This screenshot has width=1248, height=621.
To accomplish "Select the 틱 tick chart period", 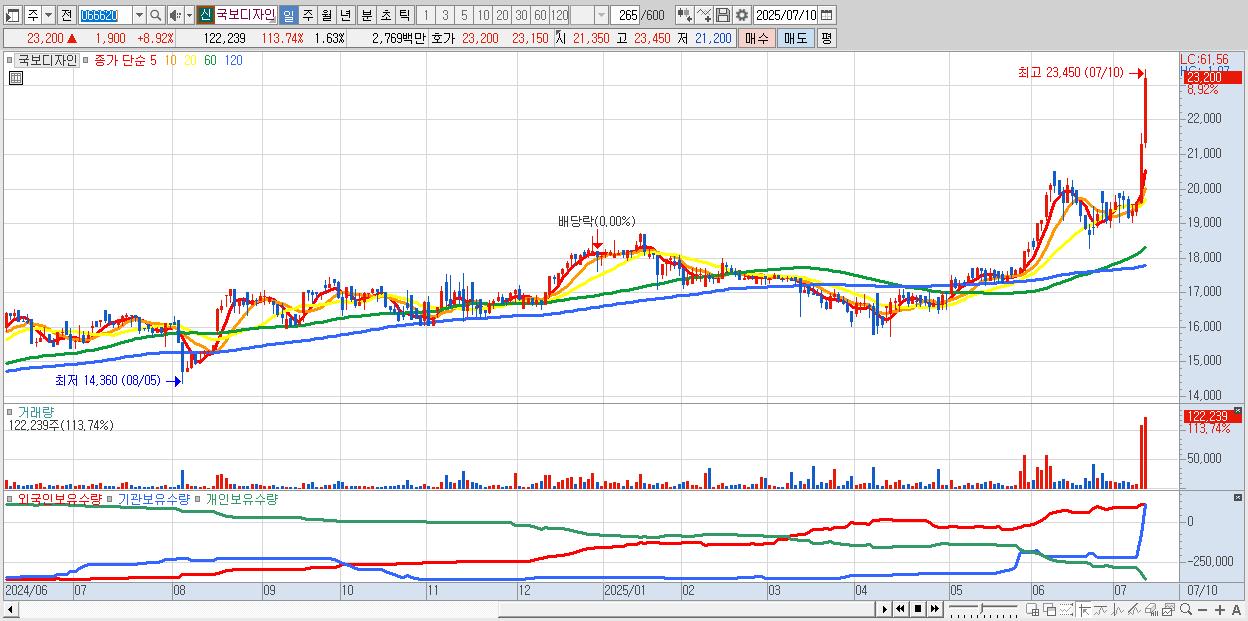I will 404,15.
